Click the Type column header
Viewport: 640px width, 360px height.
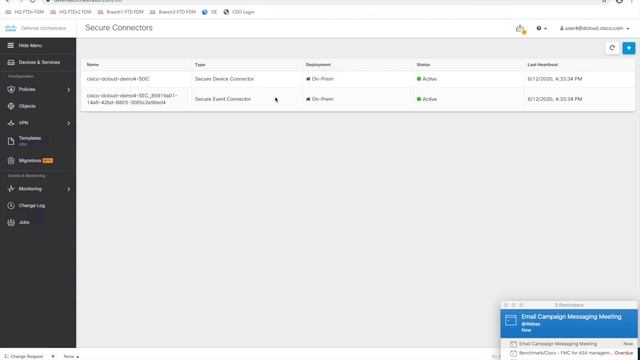click(200, 64)
